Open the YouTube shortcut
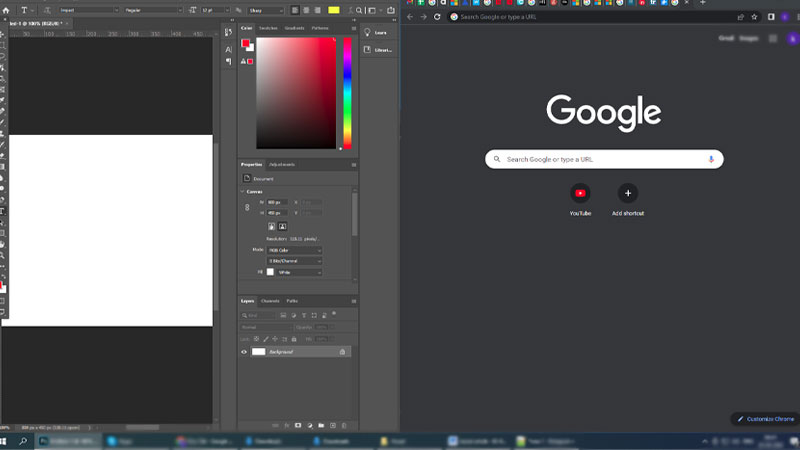The height and width of the screenshot is (450, 800). tap(580, 199)
